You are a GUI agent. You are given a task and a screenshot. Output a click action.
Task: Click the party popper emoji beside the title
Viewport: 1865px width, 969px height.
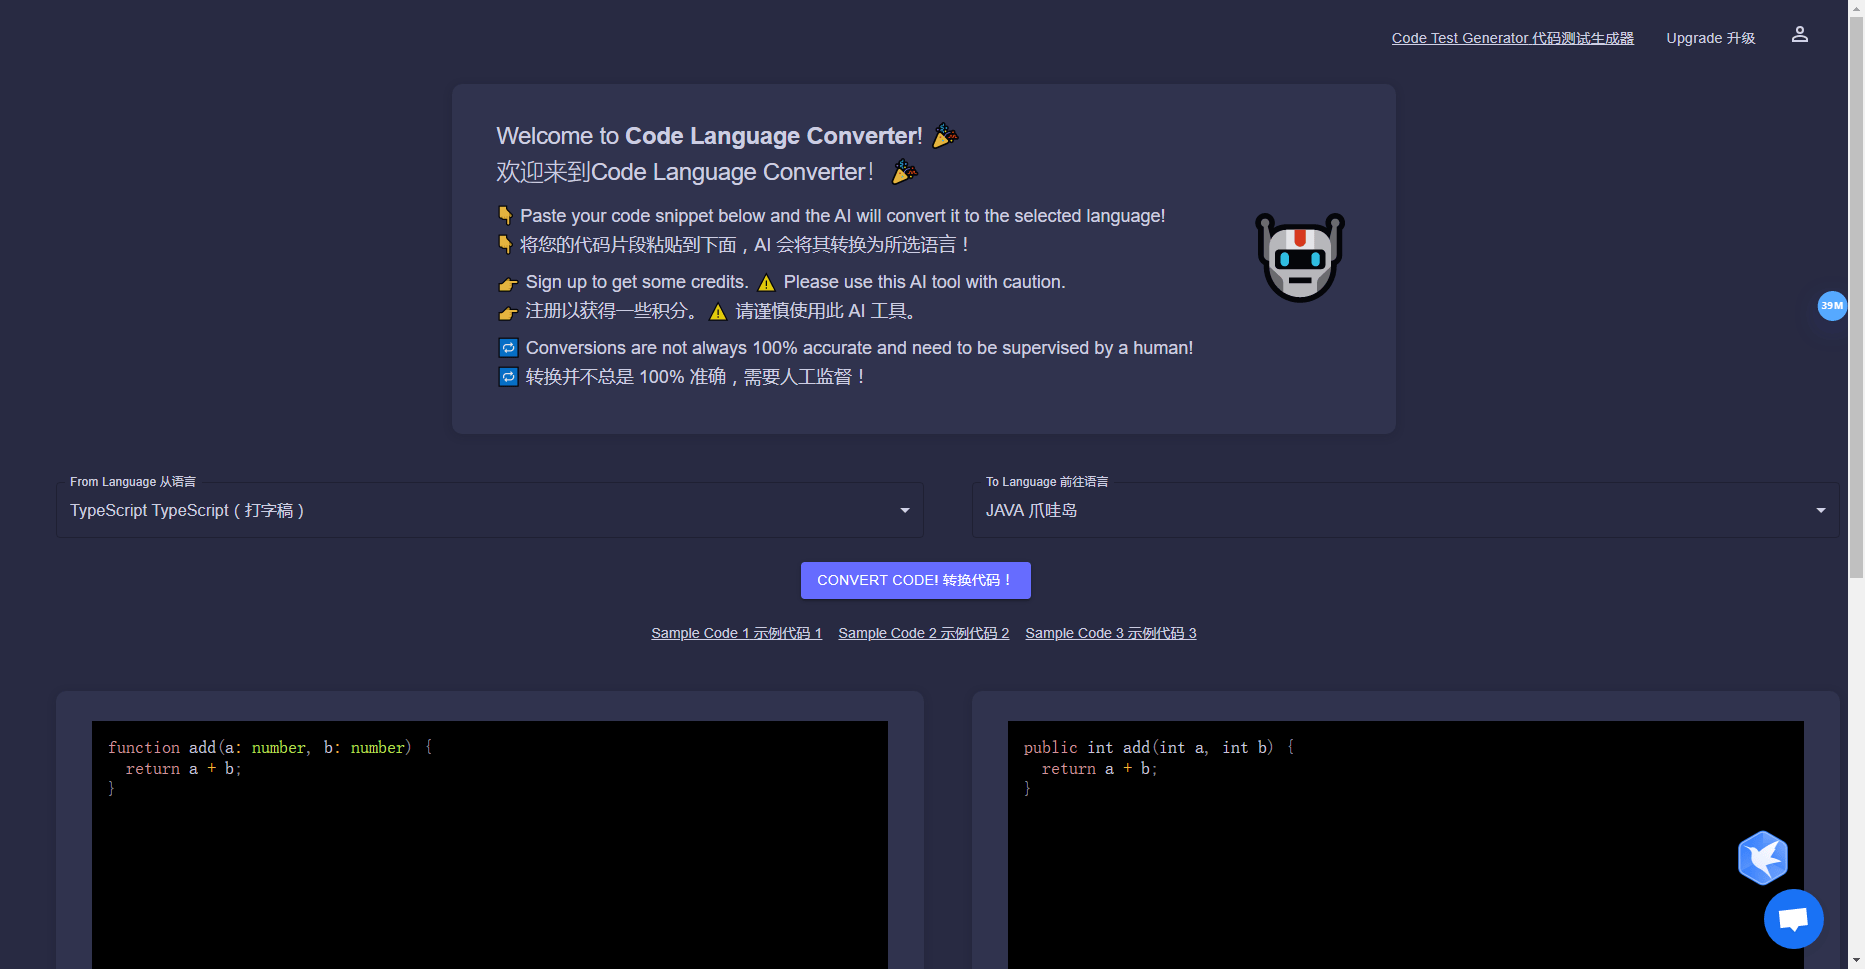tap(944, 135)
